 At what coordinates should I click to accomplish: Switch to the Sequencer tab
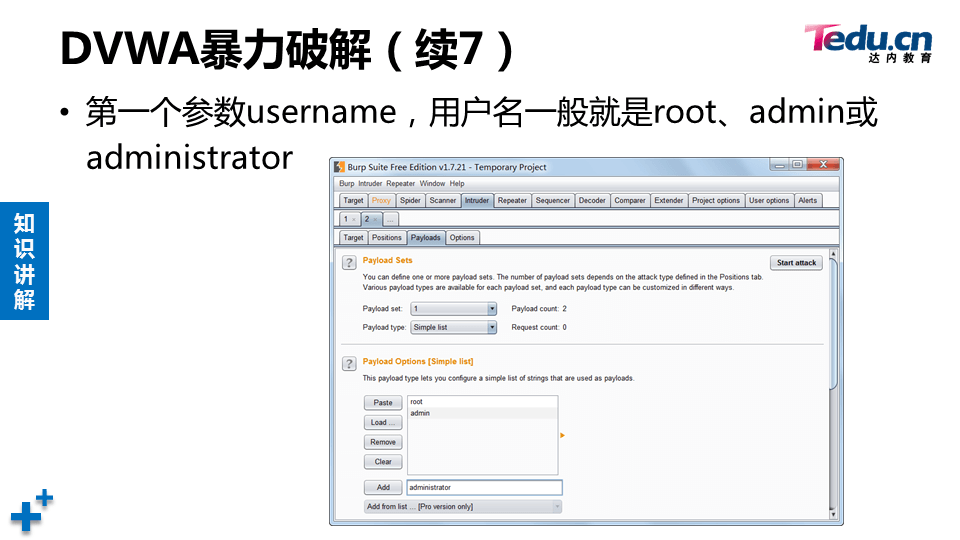(553, 200)
